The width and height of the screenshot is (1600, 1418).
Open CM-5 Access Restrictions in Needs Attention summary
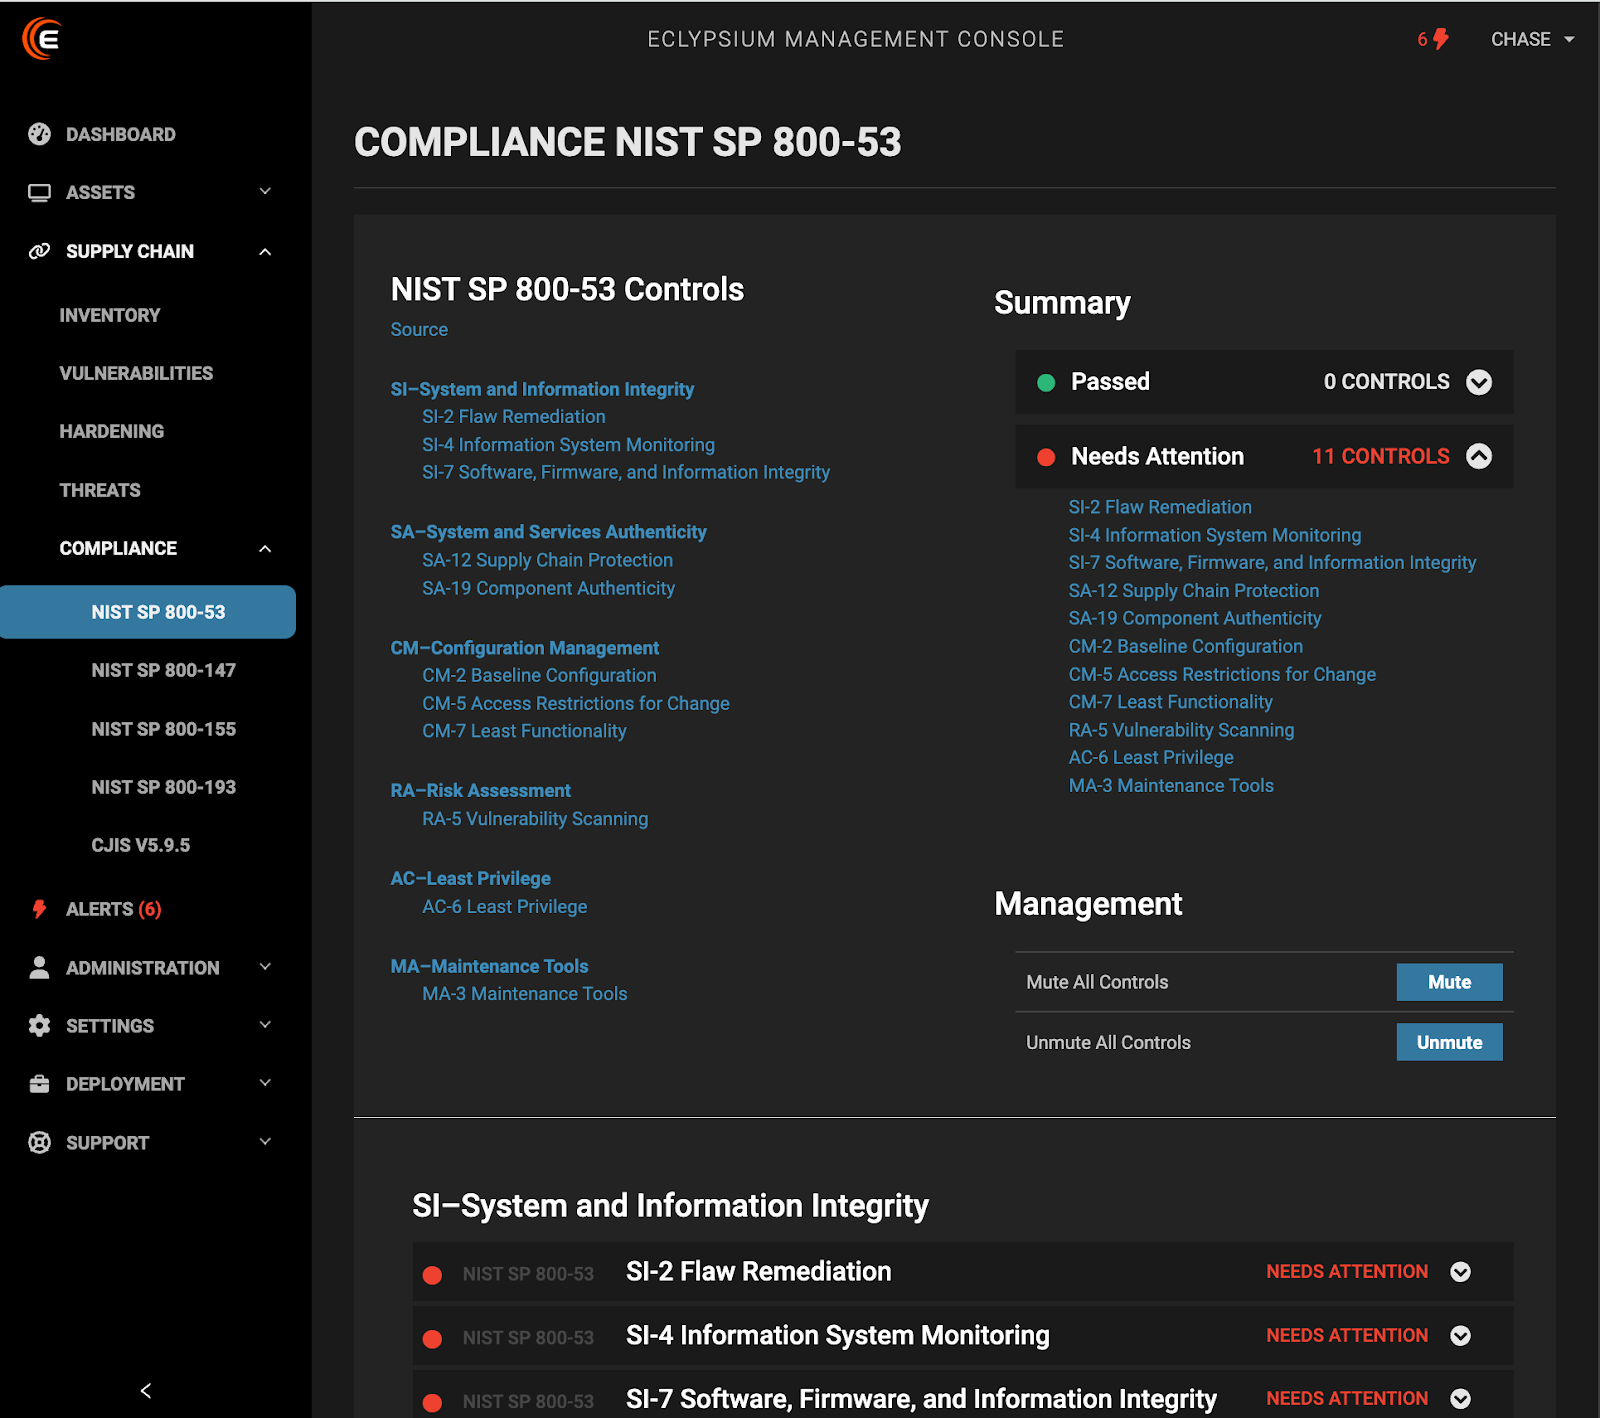1222,674
